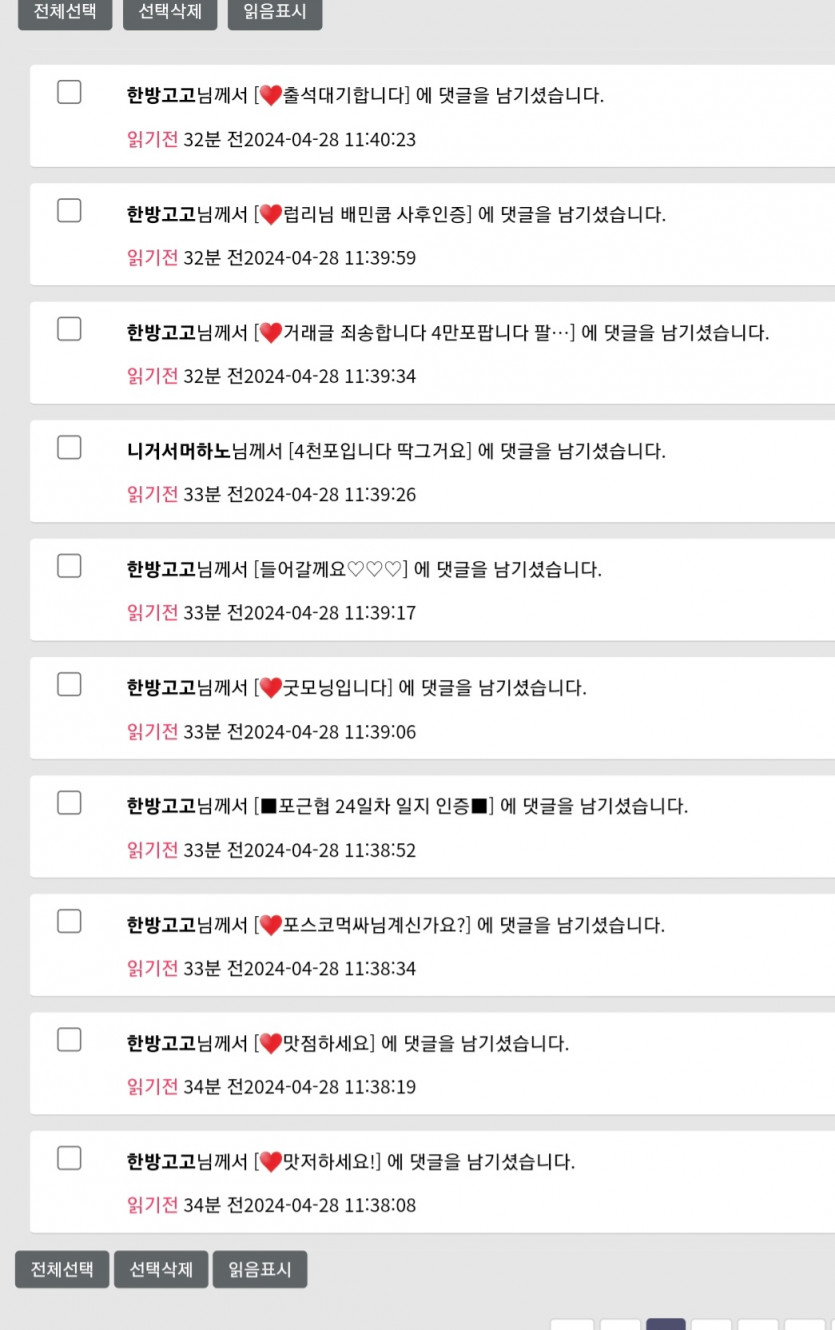Check the box beside 맛점하세요 notification
The height and width of the screenshot is (1330, 835).
click(69, 1039)
